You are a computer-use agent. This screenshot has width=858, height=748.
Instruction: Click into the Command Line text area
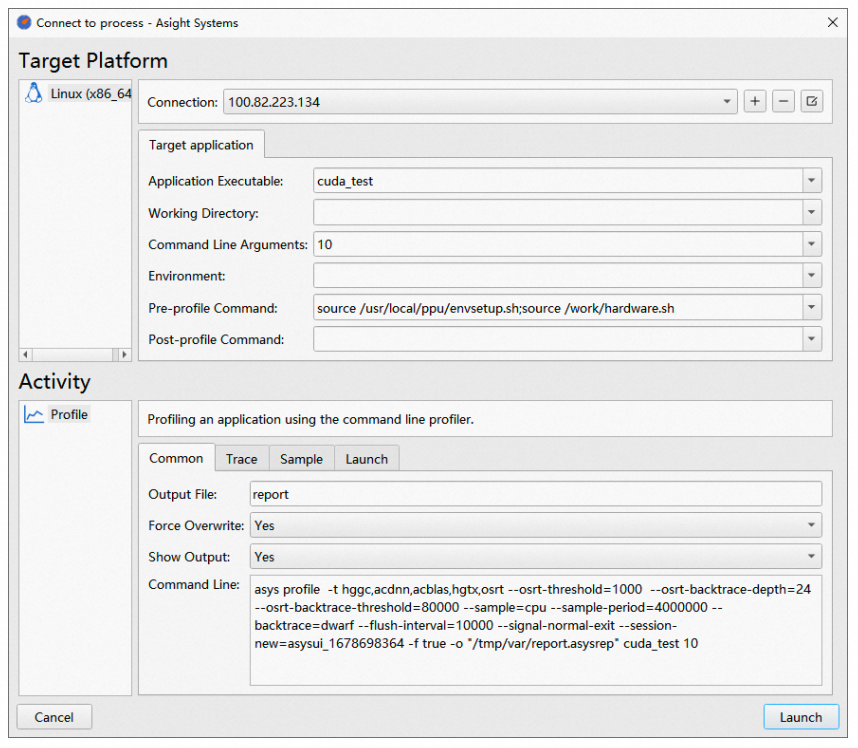[535, 630]
